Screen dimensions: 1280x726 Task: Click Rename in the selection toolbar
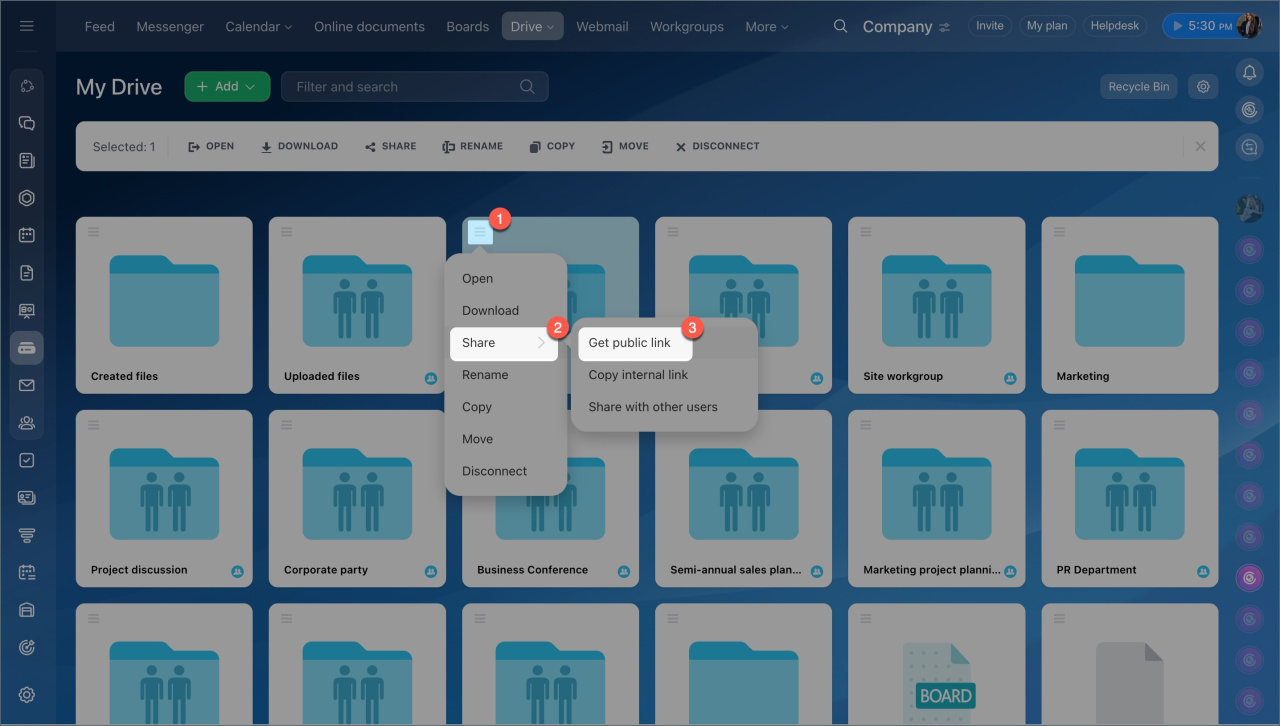coord(472,147)
